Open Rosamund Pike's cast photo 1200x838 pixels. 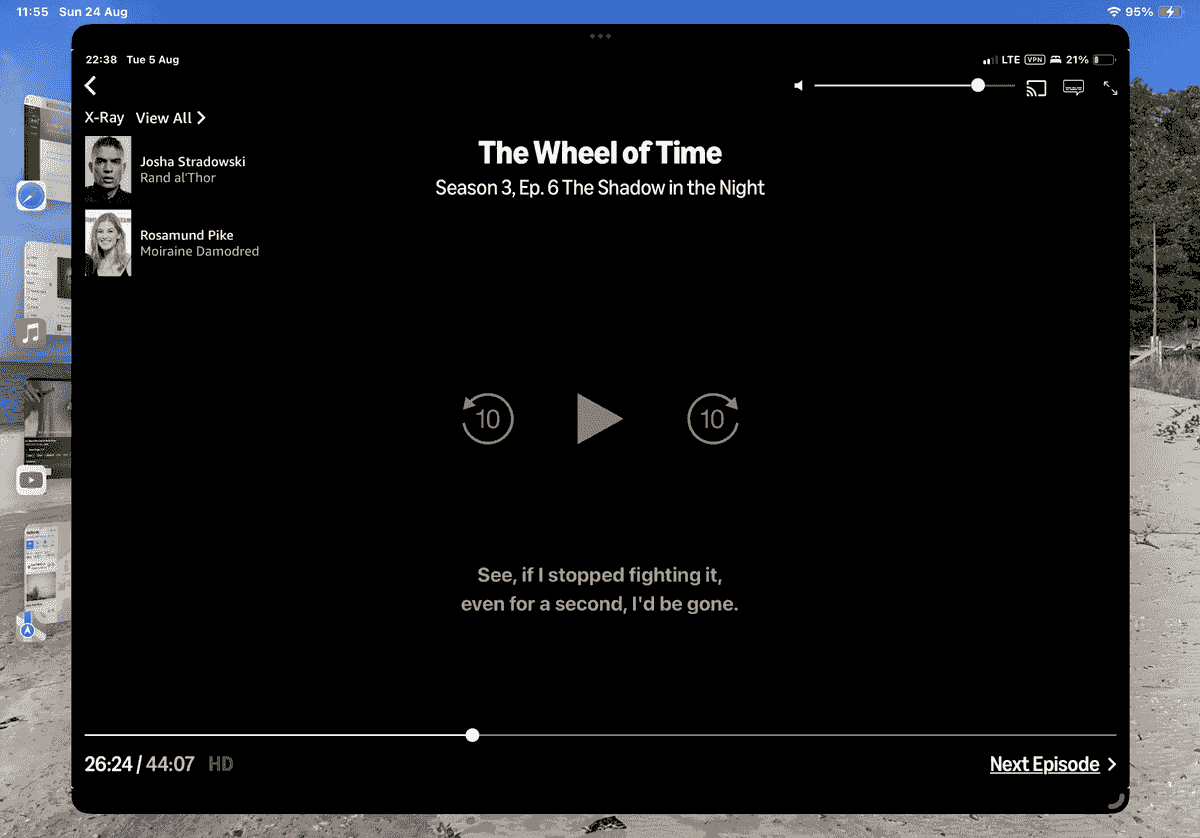108,242
